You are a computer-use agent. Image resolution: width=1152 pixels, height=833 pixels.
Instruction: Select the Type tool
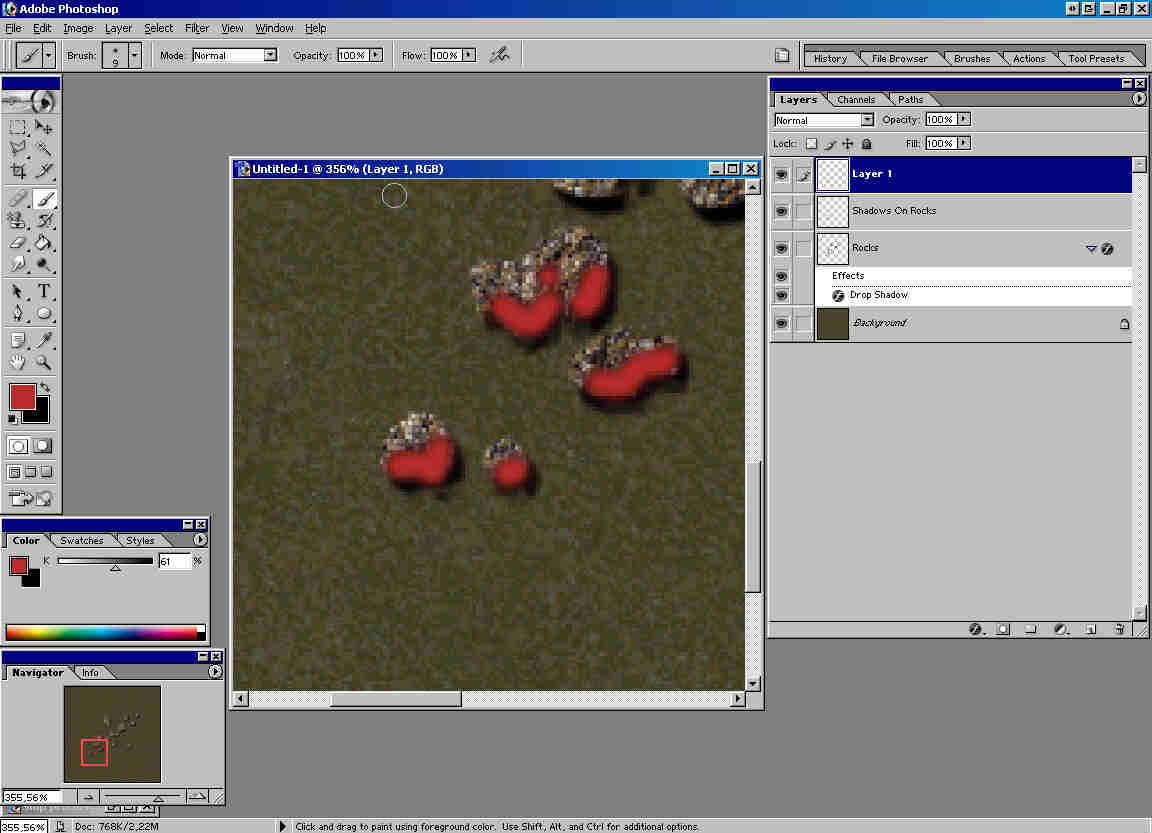click(x=44, y=291)
